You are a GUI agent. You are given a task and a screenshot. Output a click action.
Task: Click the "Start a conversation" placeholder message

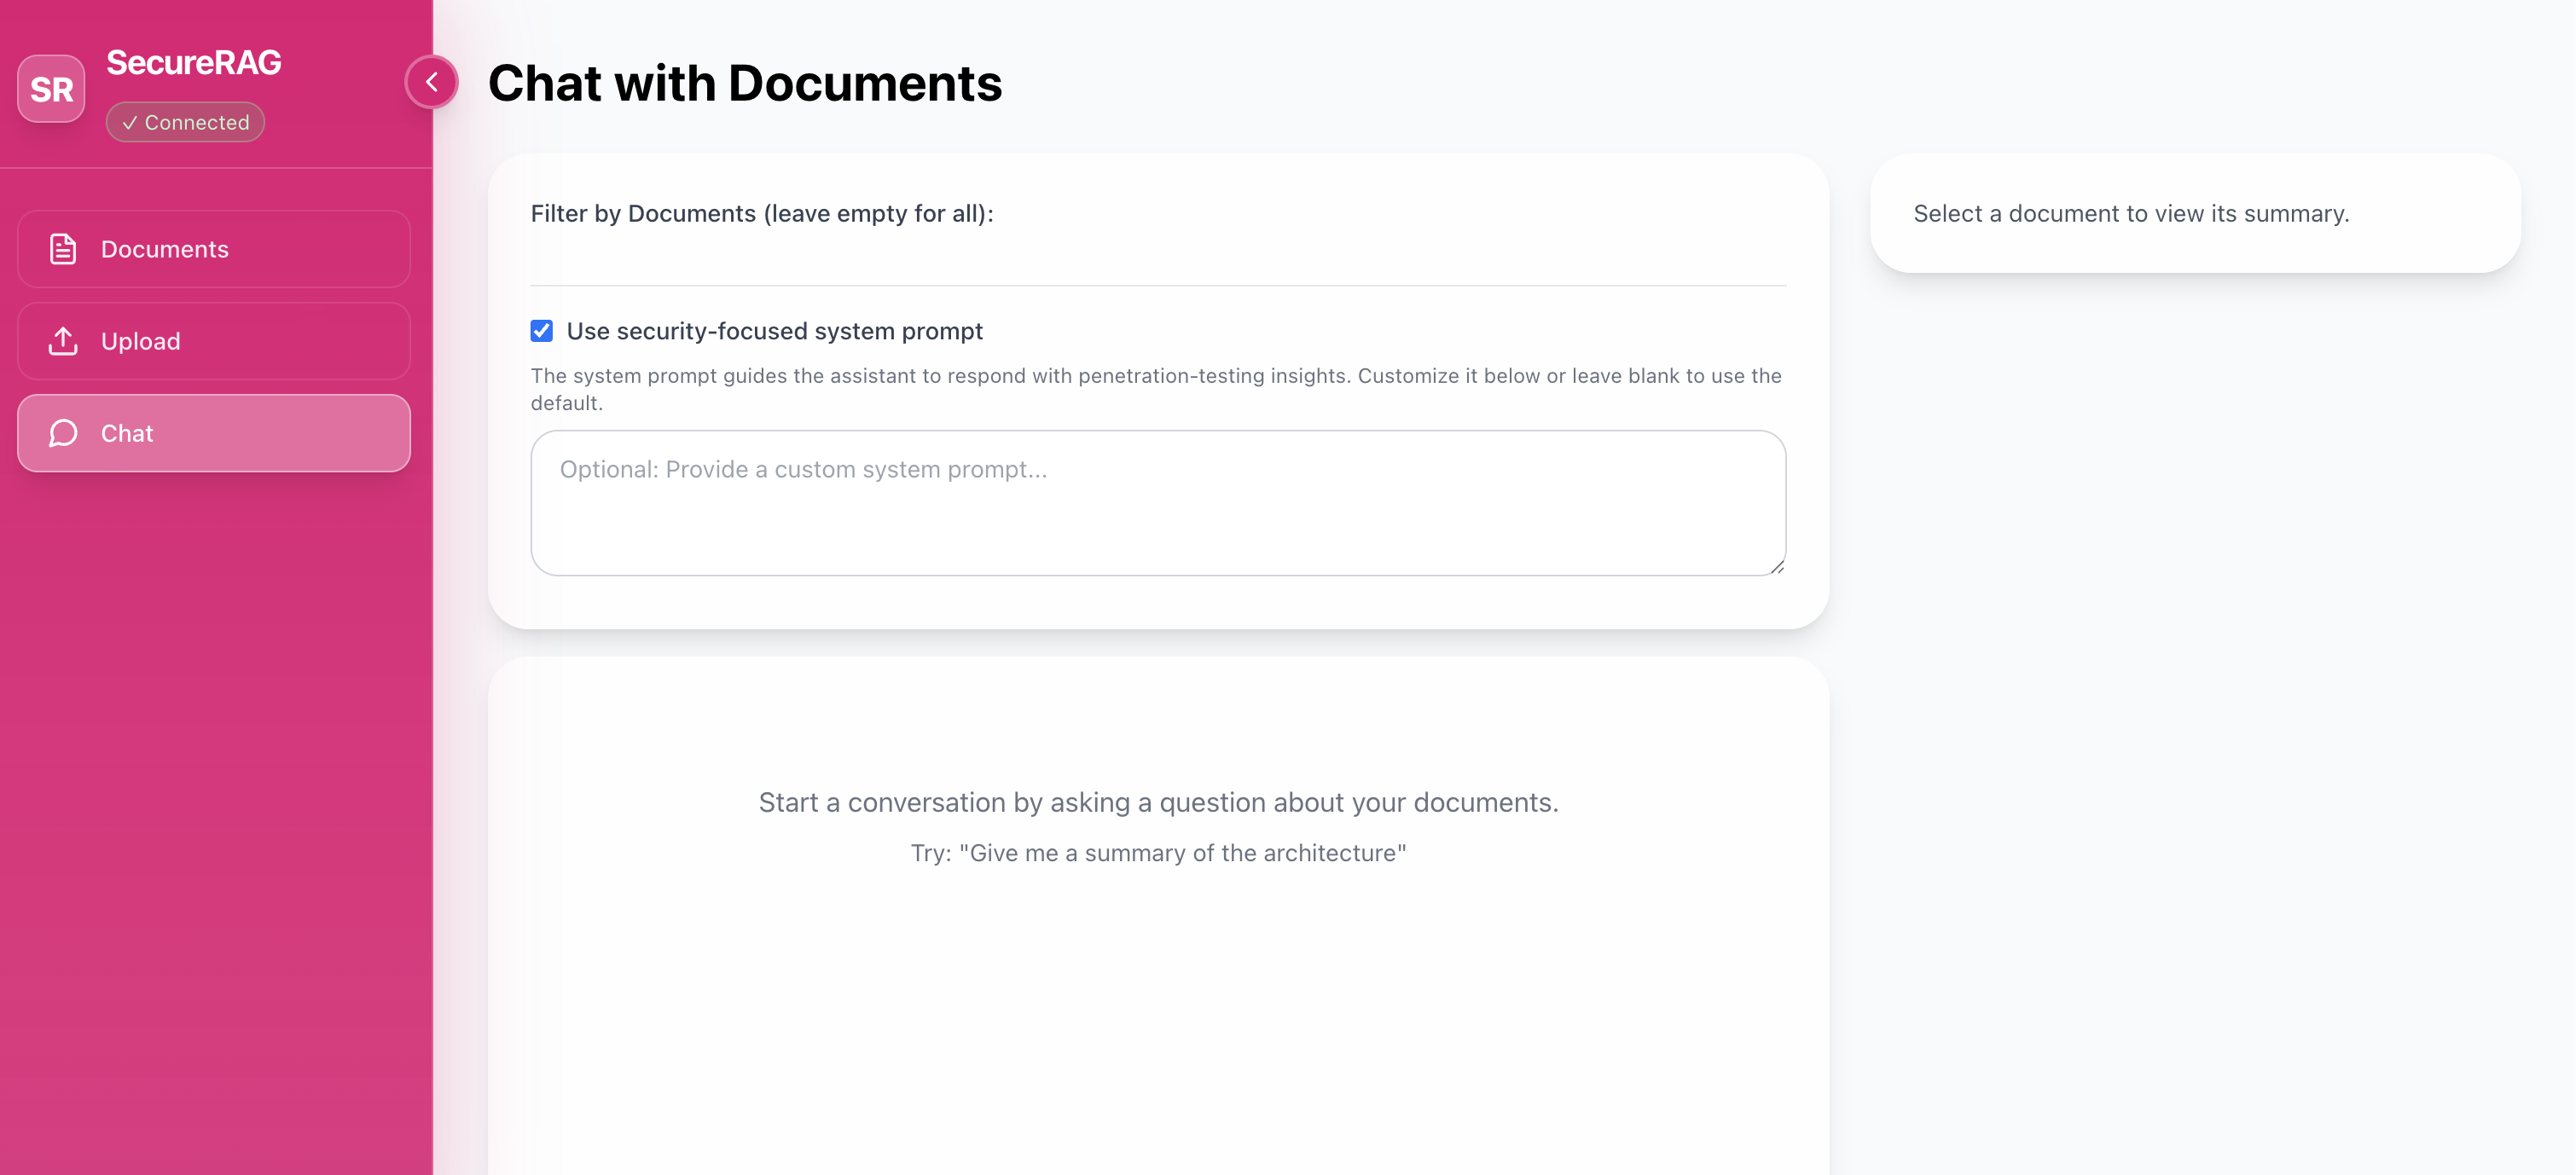(x=1158, y=802)
